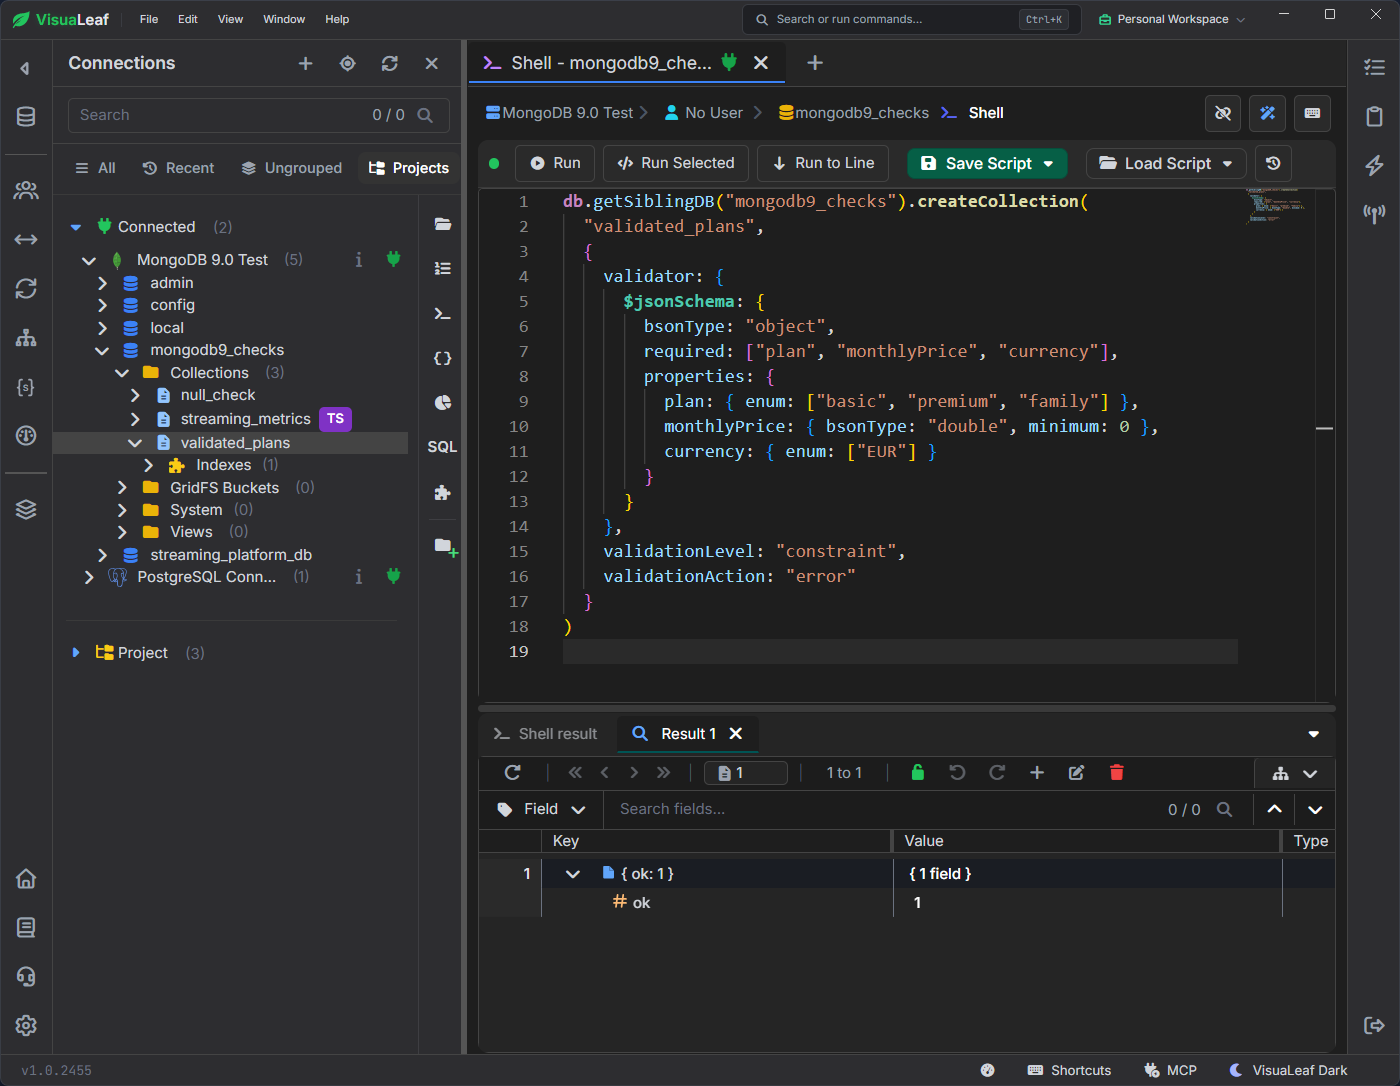
Task: Switch to the Shell result tab
Action: pyautogui.click(x=546, y=734)
